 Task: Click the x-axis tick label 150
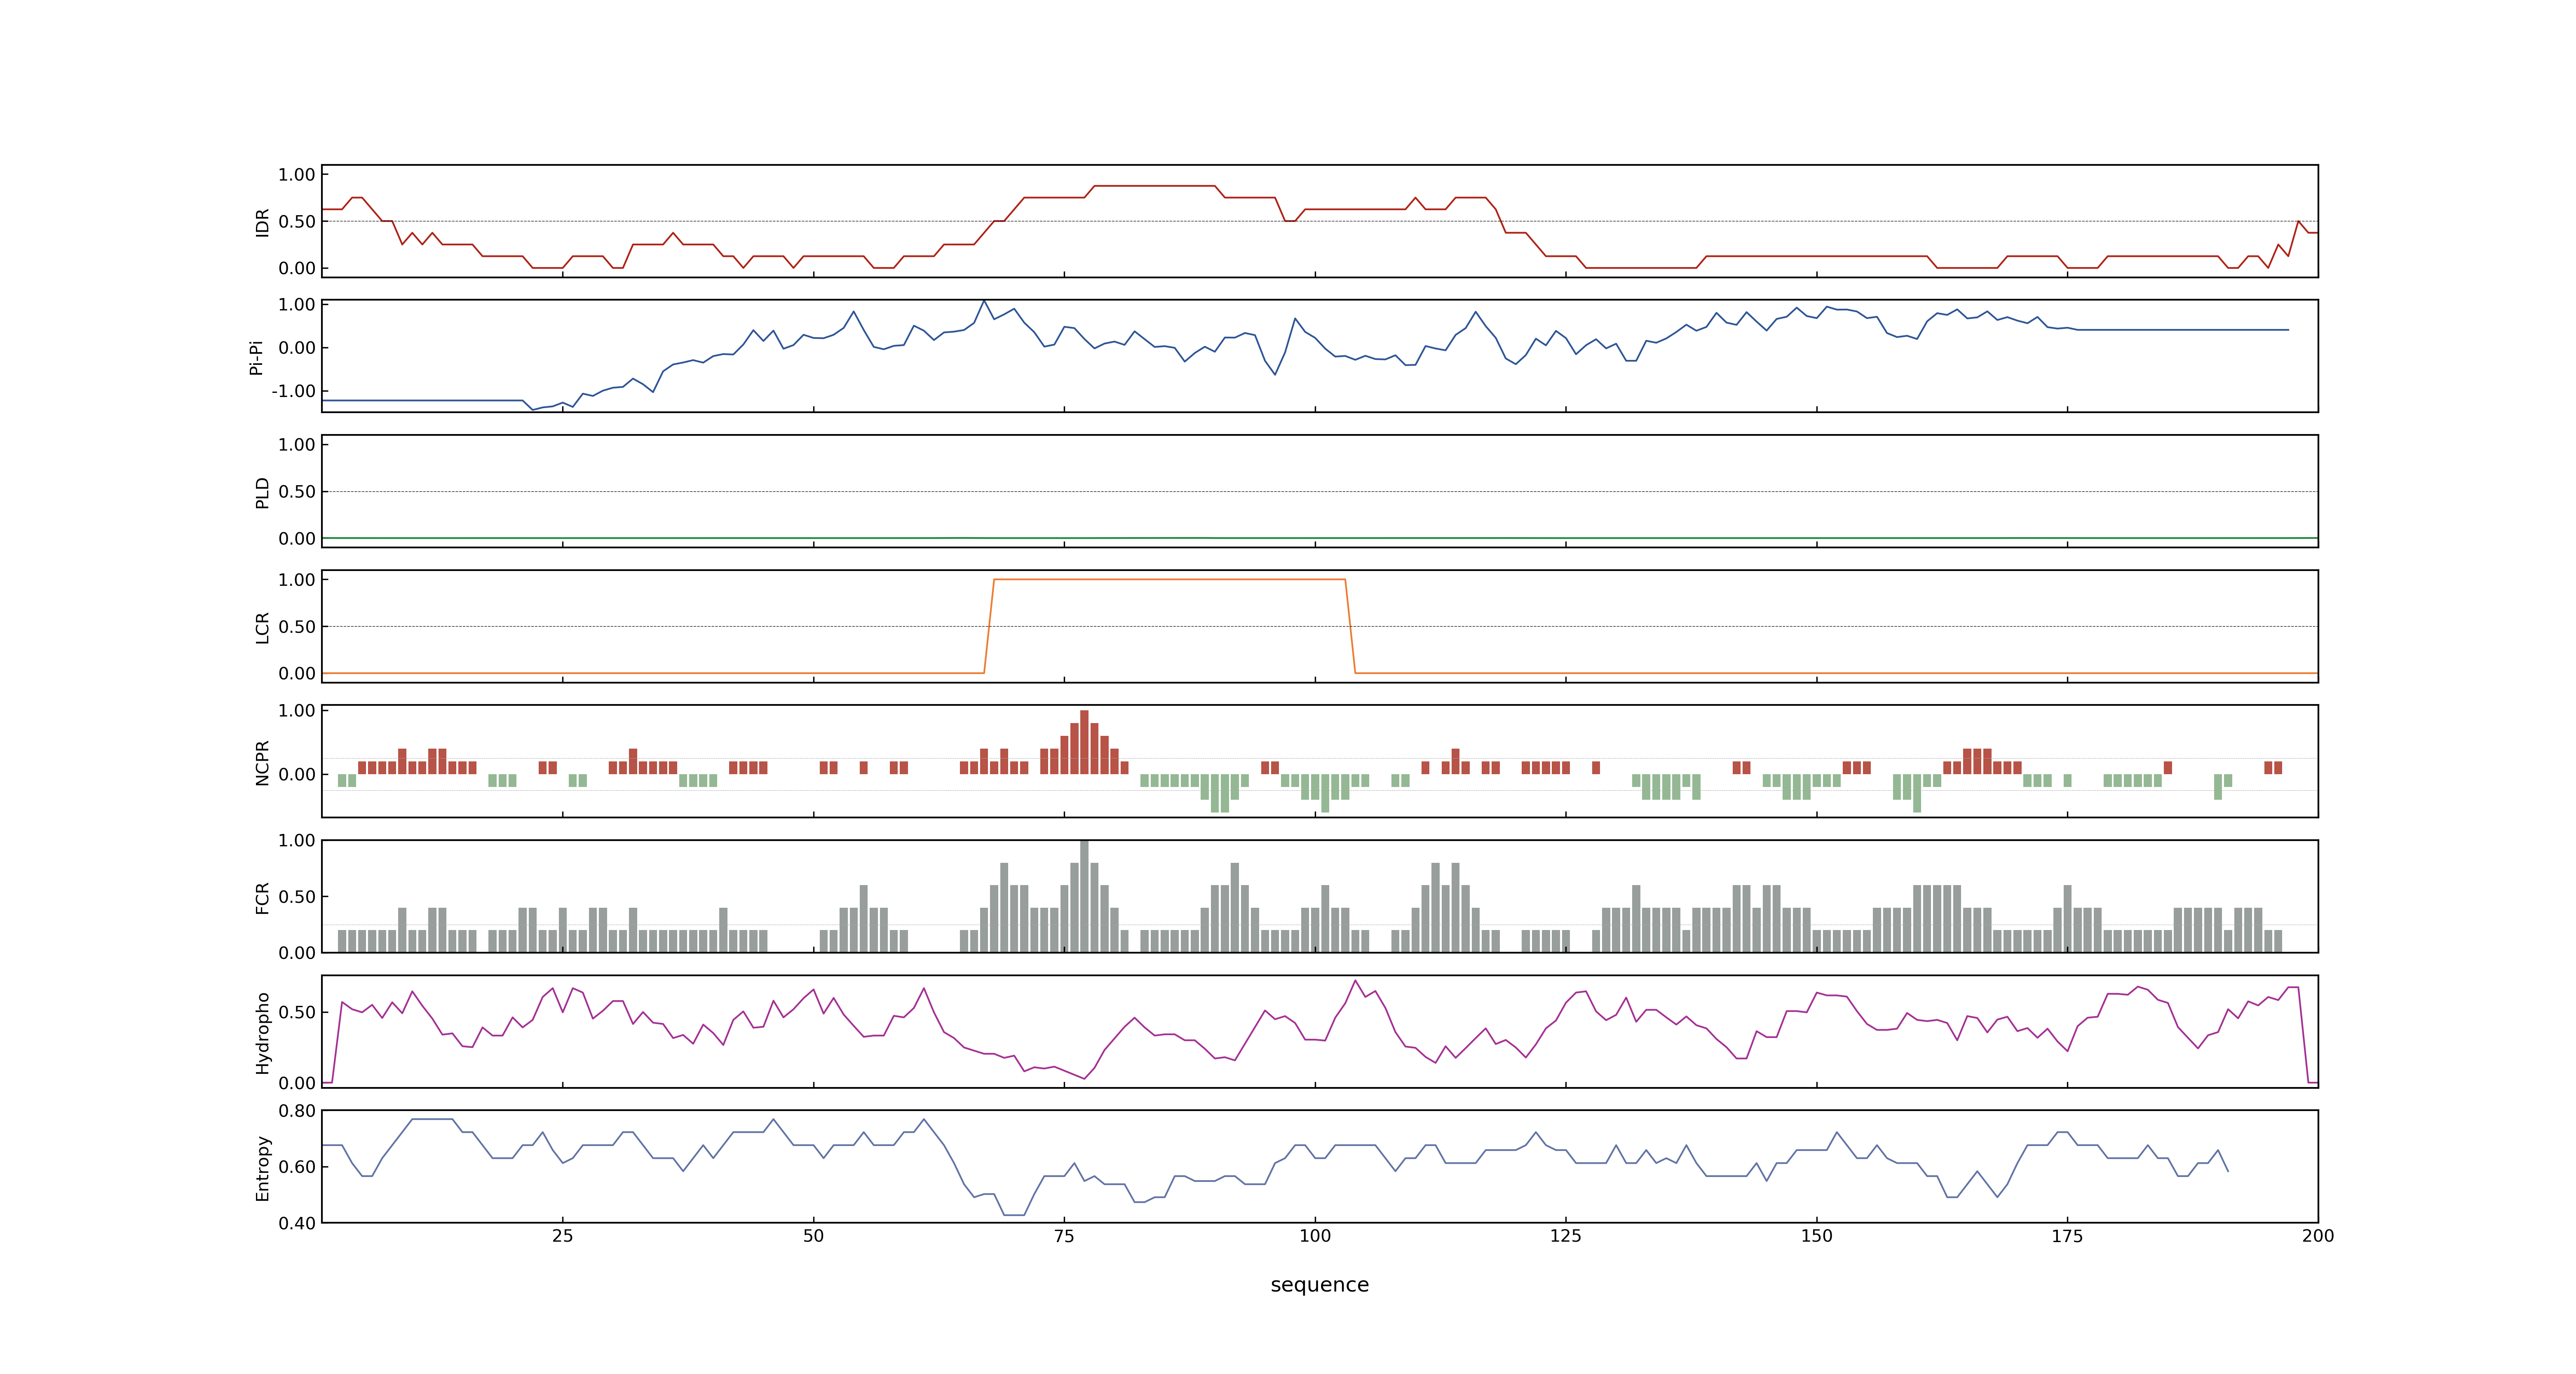pos(1817,1236)
